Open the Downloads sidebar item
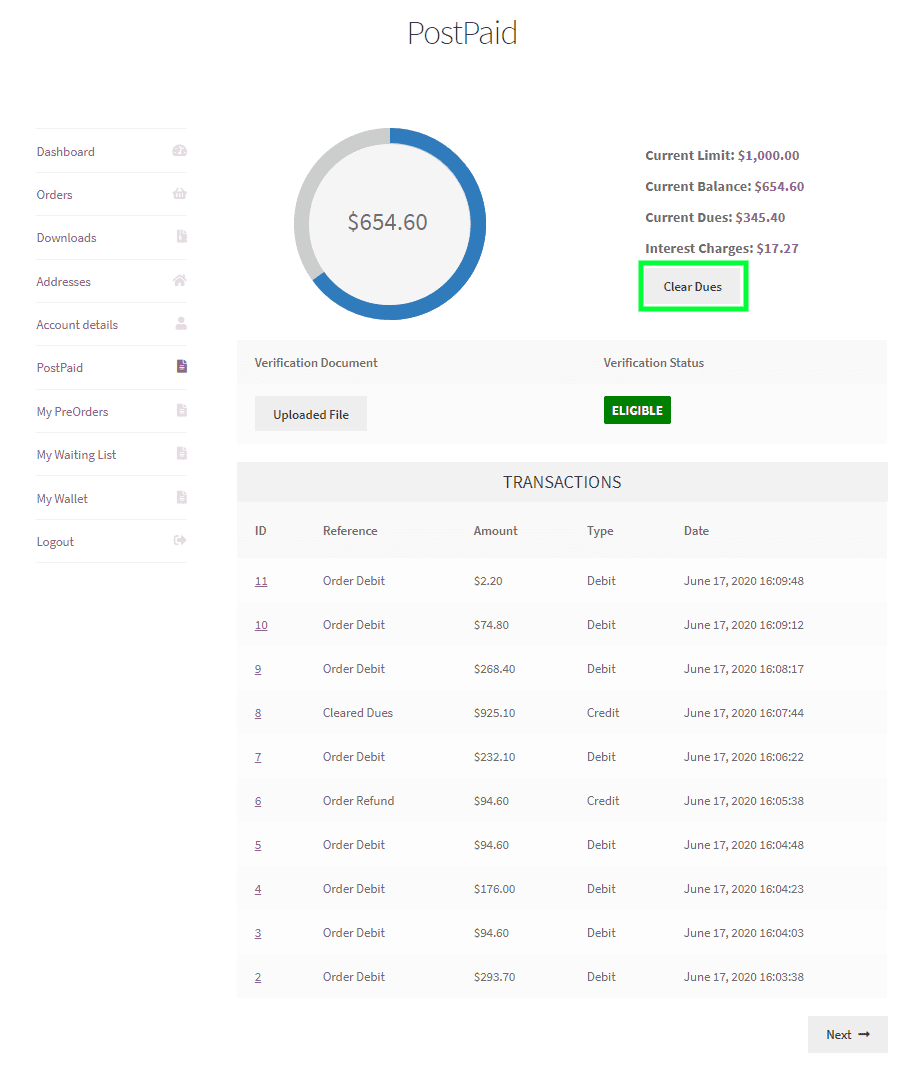 tap(67, 238)
